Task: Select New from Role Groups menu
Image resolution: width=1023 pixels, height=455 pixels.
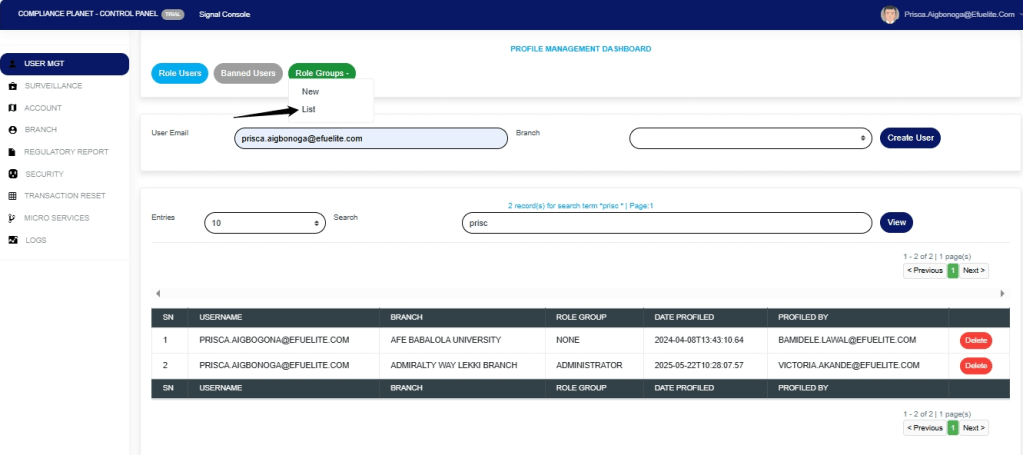Action: pyautogui.click(x=310, y=91)
